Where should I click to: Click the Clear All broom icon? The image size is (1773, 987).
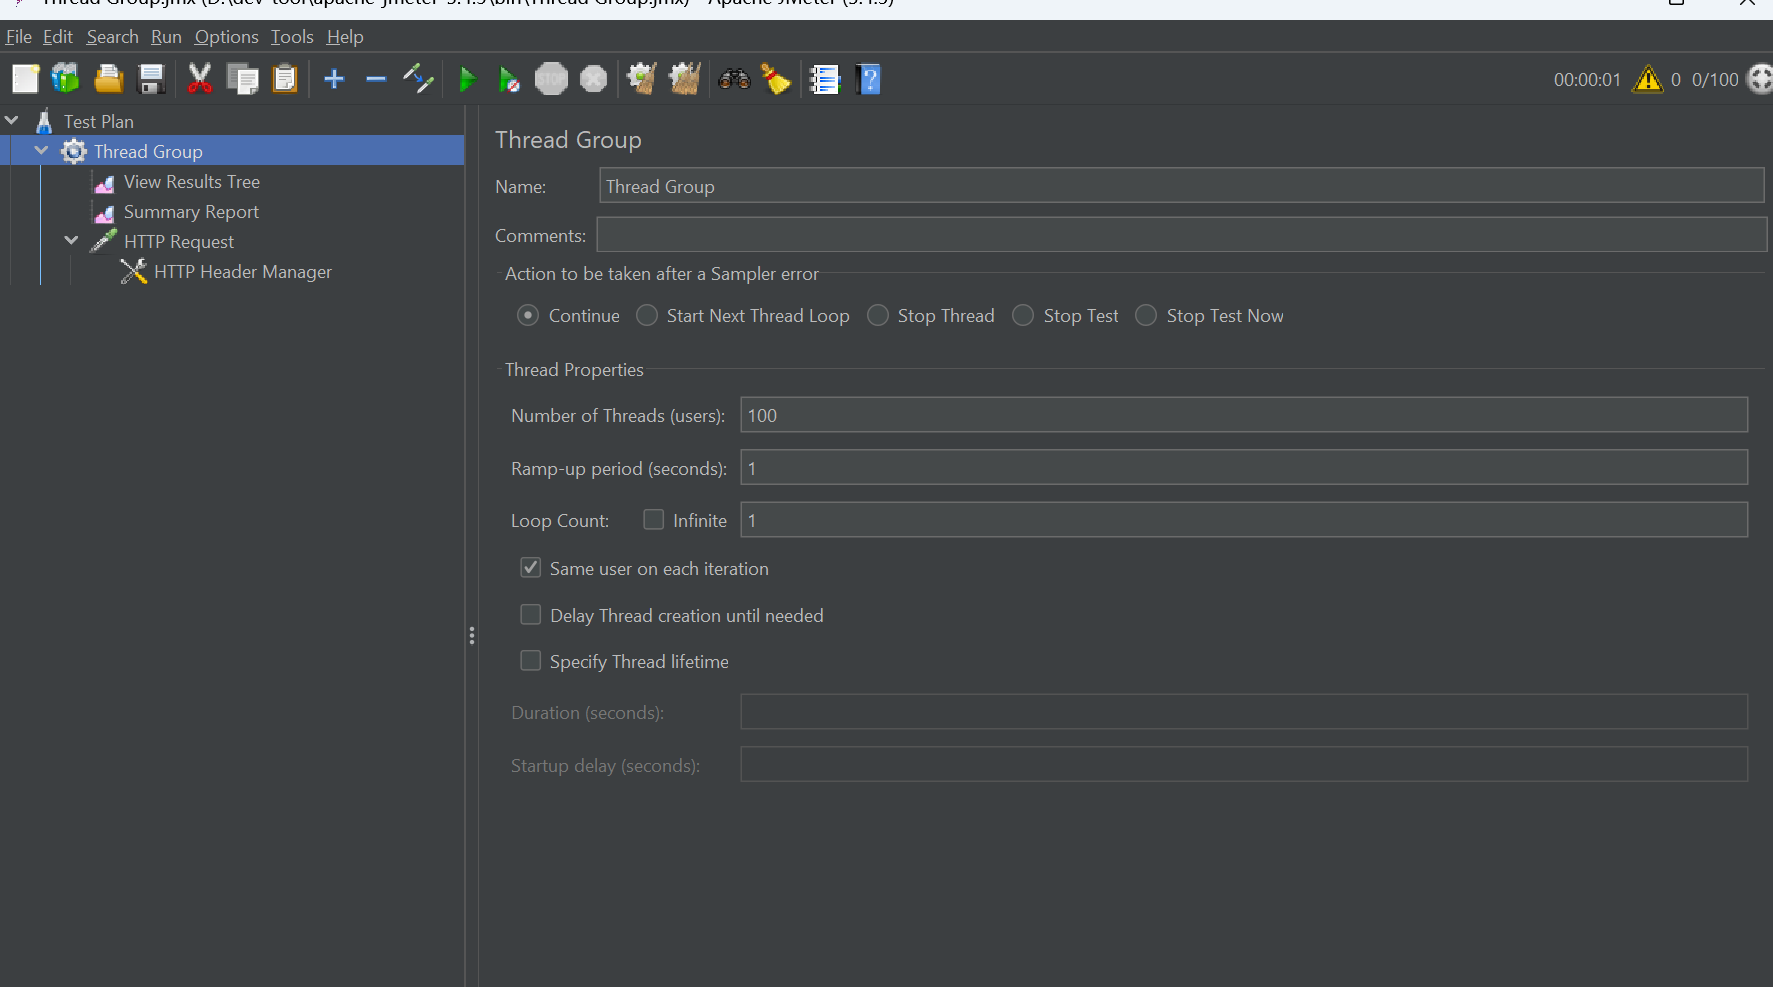[x=776, y=79]
